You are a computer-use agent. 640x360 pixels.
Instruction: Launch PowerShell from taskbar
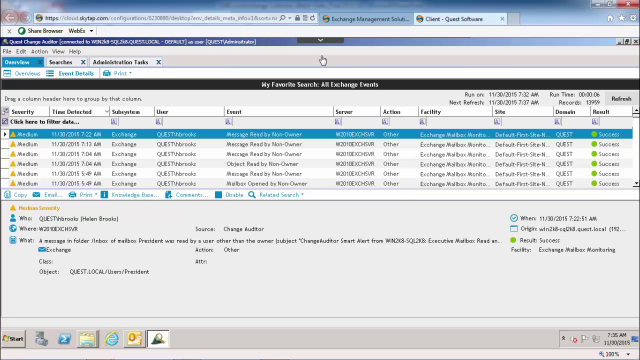pos(64,339)
